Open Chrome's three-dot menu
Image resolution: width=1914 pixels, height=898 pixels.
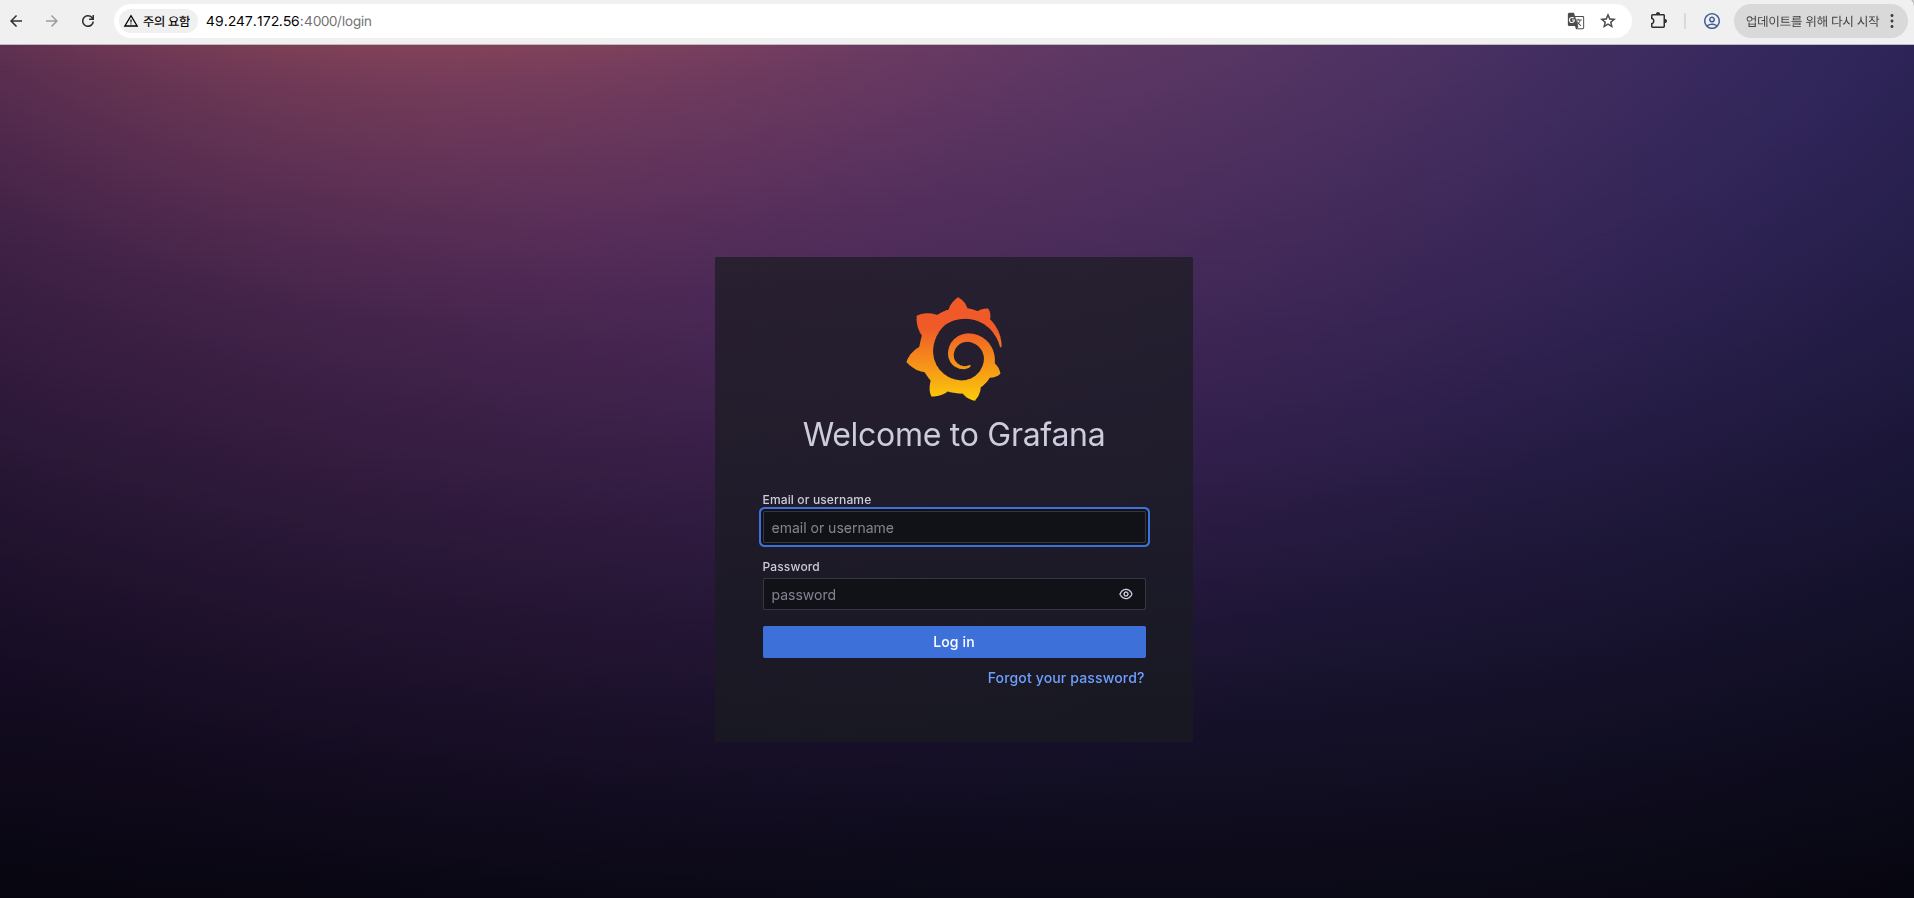tap(1892, 21)
